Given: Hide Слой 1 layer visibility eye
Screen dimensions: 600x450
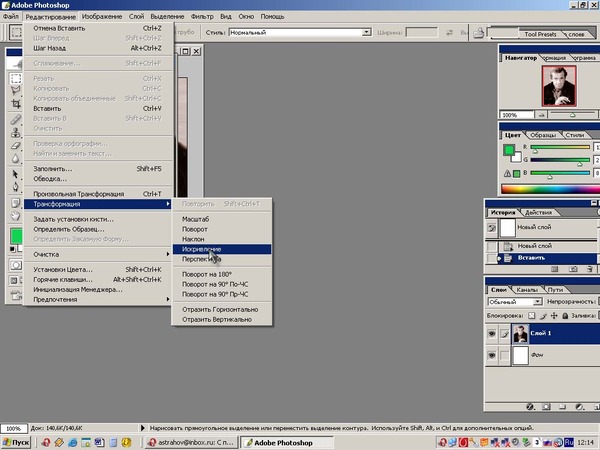Looking at the screenshot, I should coord(492,334).
